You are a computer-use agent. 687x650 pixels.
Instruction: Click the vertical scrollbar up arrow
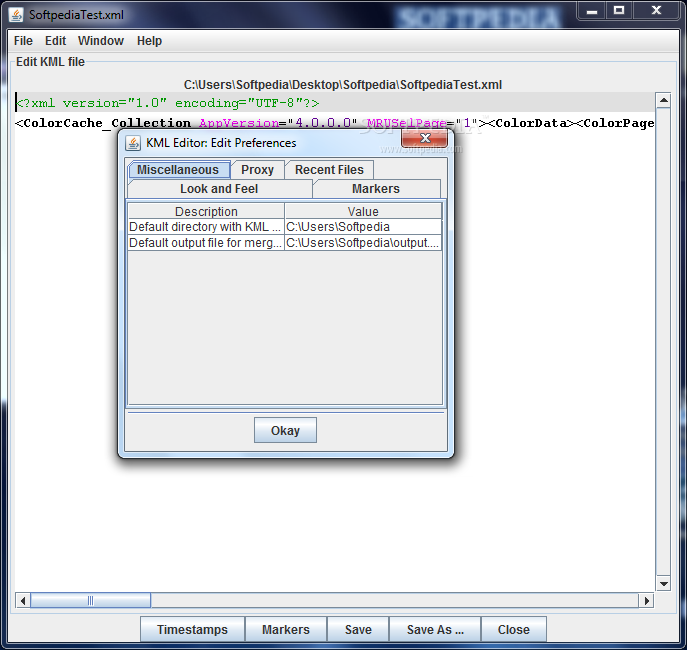point(663,101)
